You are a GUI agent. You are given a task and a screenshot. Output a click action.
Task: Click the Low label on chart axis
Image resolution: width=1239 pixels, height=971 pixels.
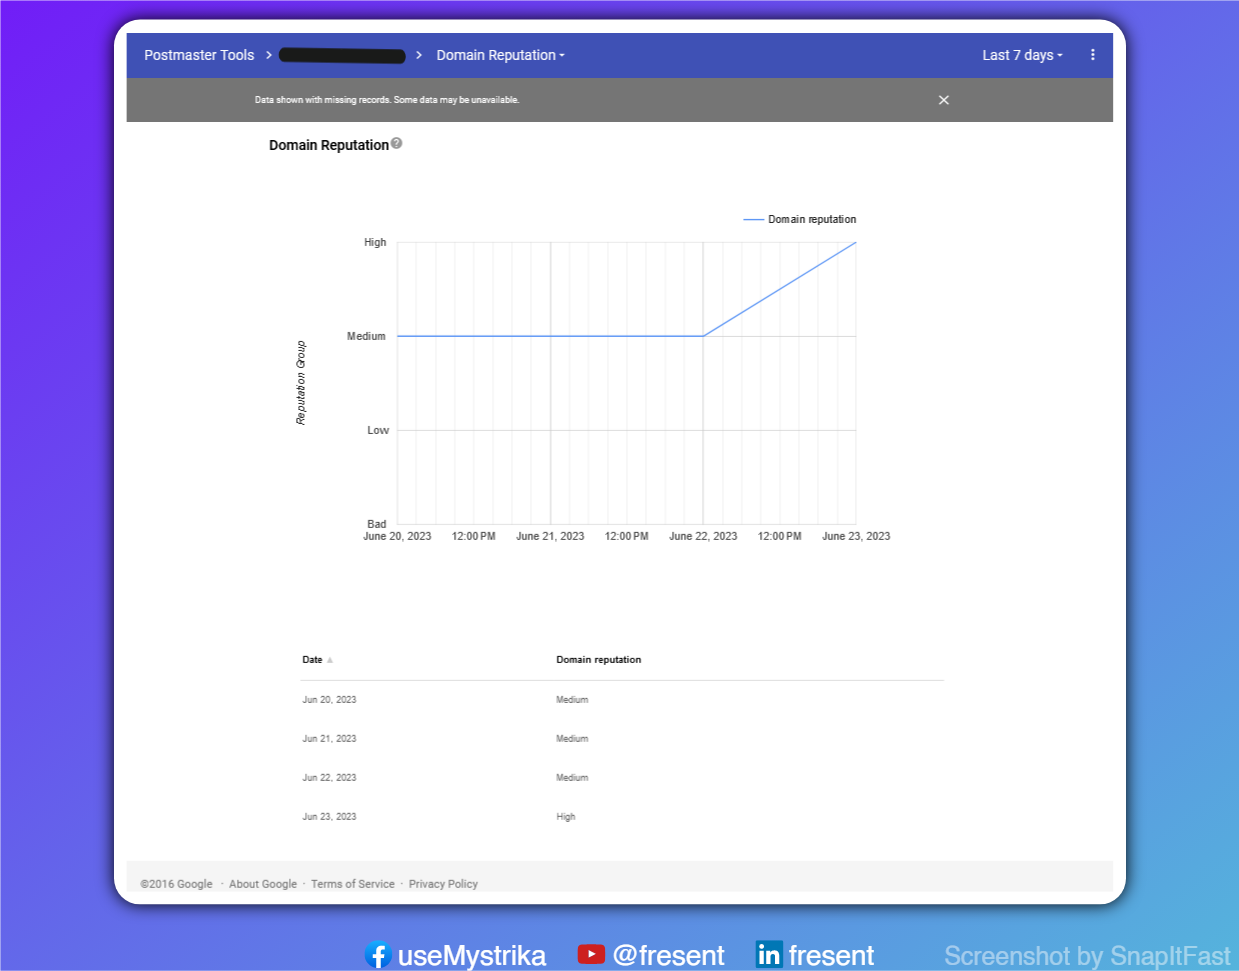pos(378,430)
